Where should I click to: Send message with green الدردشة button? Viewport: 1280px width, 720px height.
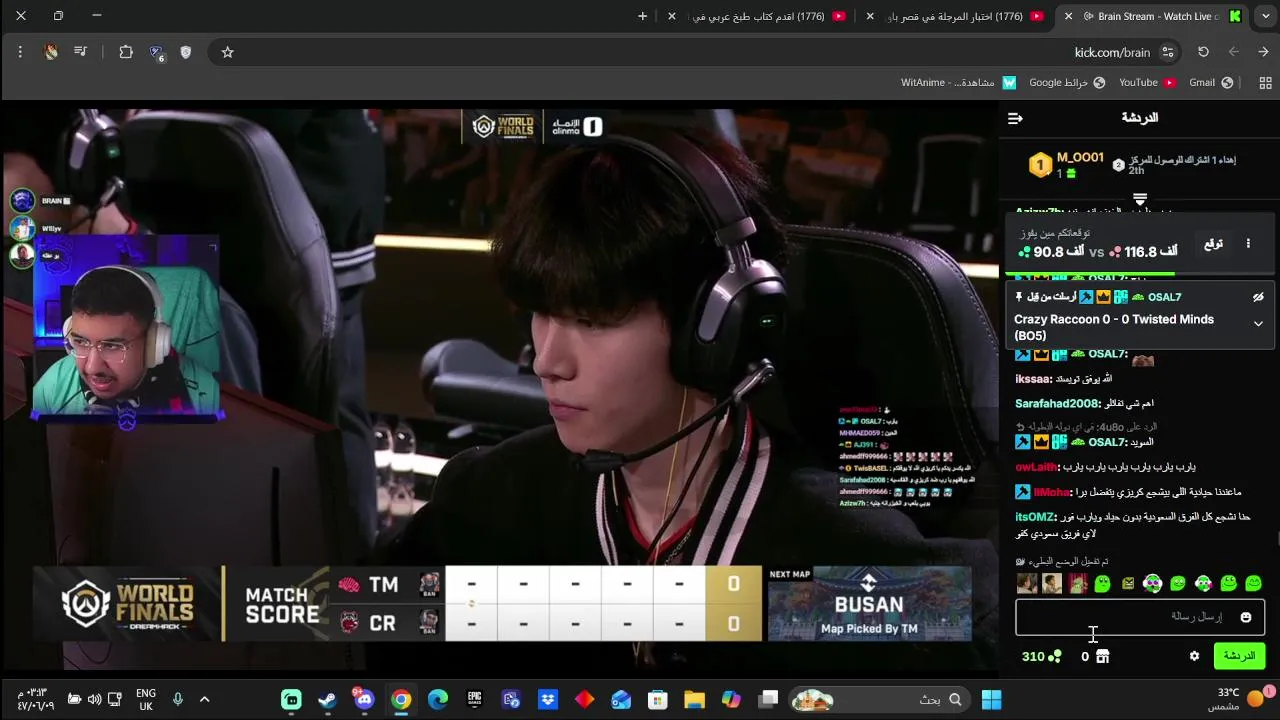[1239, 656]
